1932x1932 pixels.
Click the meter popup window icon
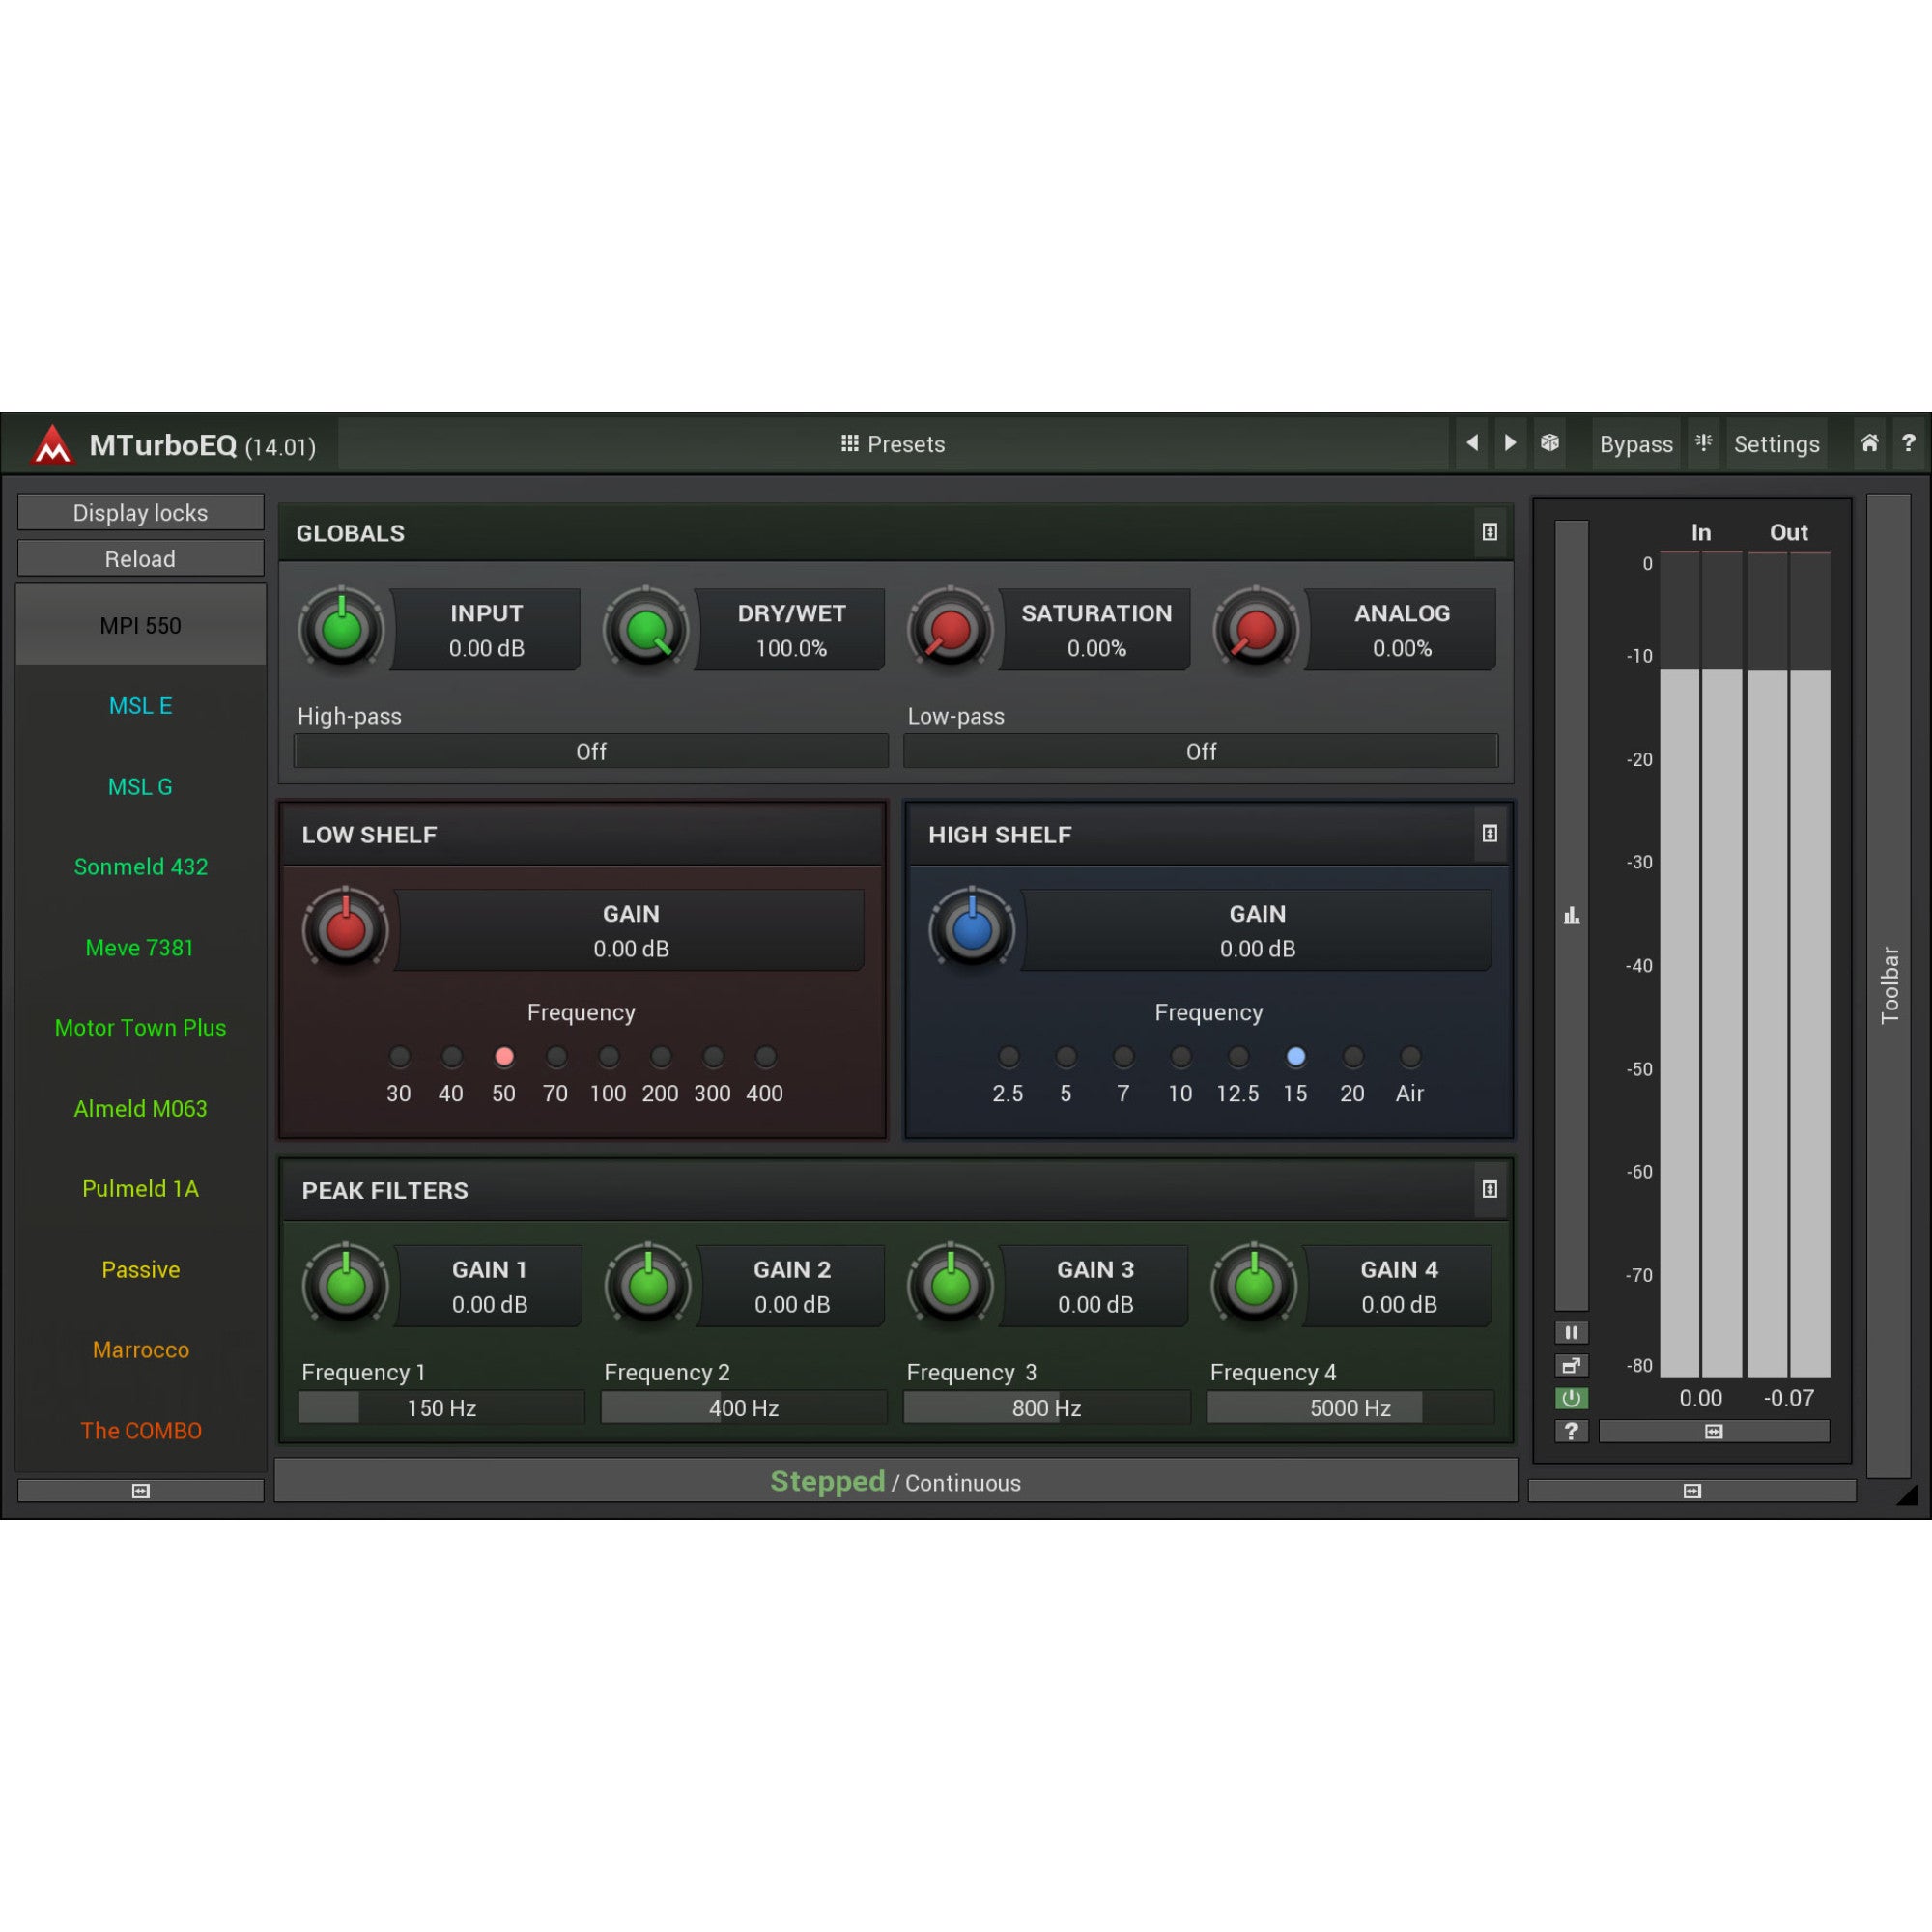coord(1571,1366)
